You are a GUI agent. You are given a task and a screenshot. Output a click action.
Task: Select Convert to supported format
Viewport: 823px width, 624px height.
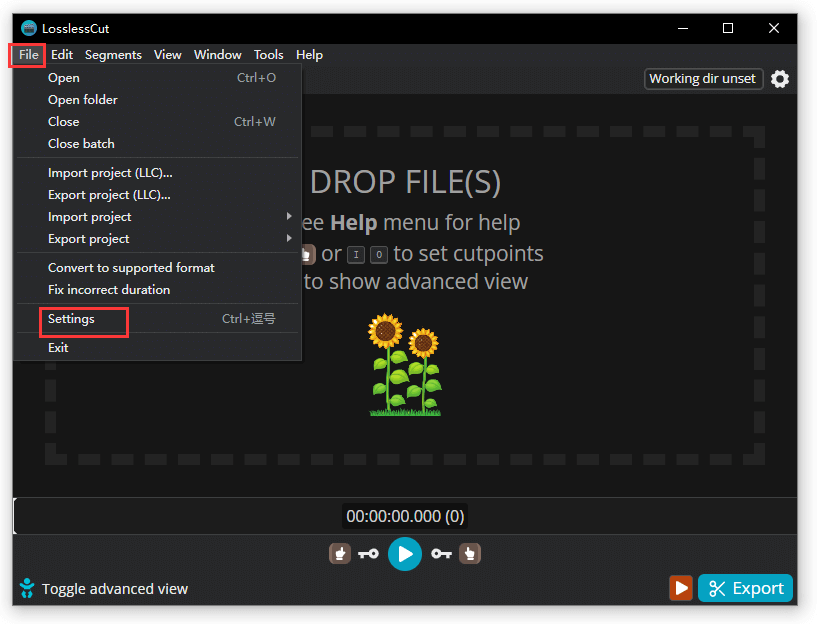[x=131, y=268]
